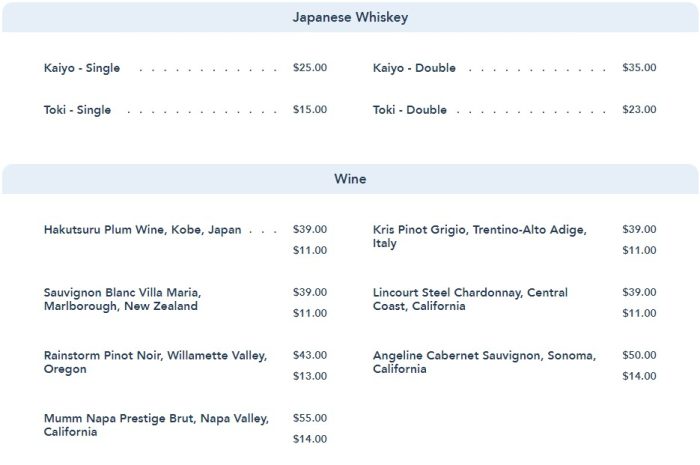
Task: Click the $35.00 Kaiyo Double price
Action: point(639,68)
